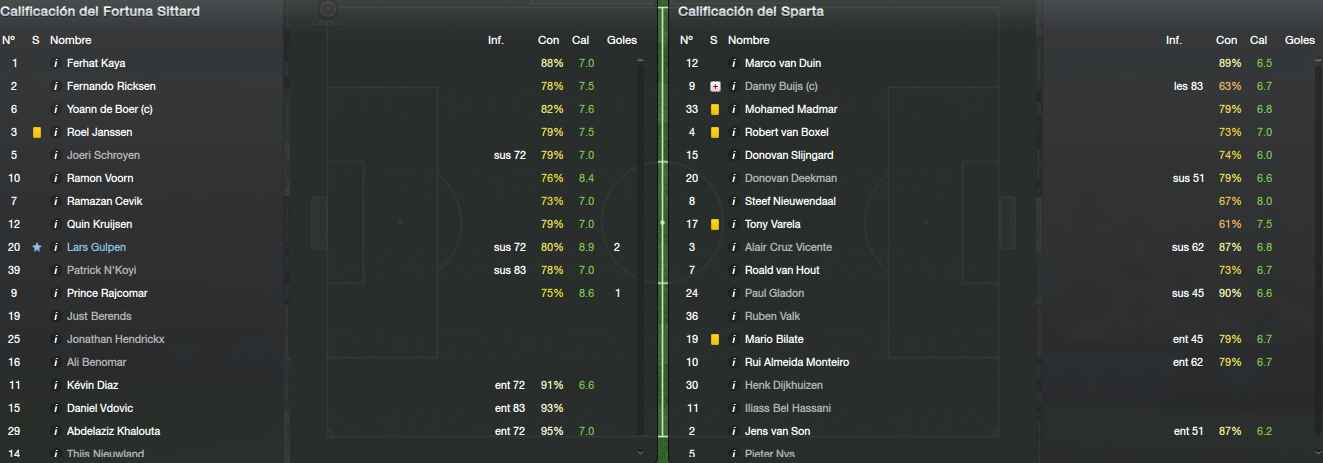Sort Fortuna Sittard list by Nombre header
The image size is (1323, 463).
(x=71, y=40)
